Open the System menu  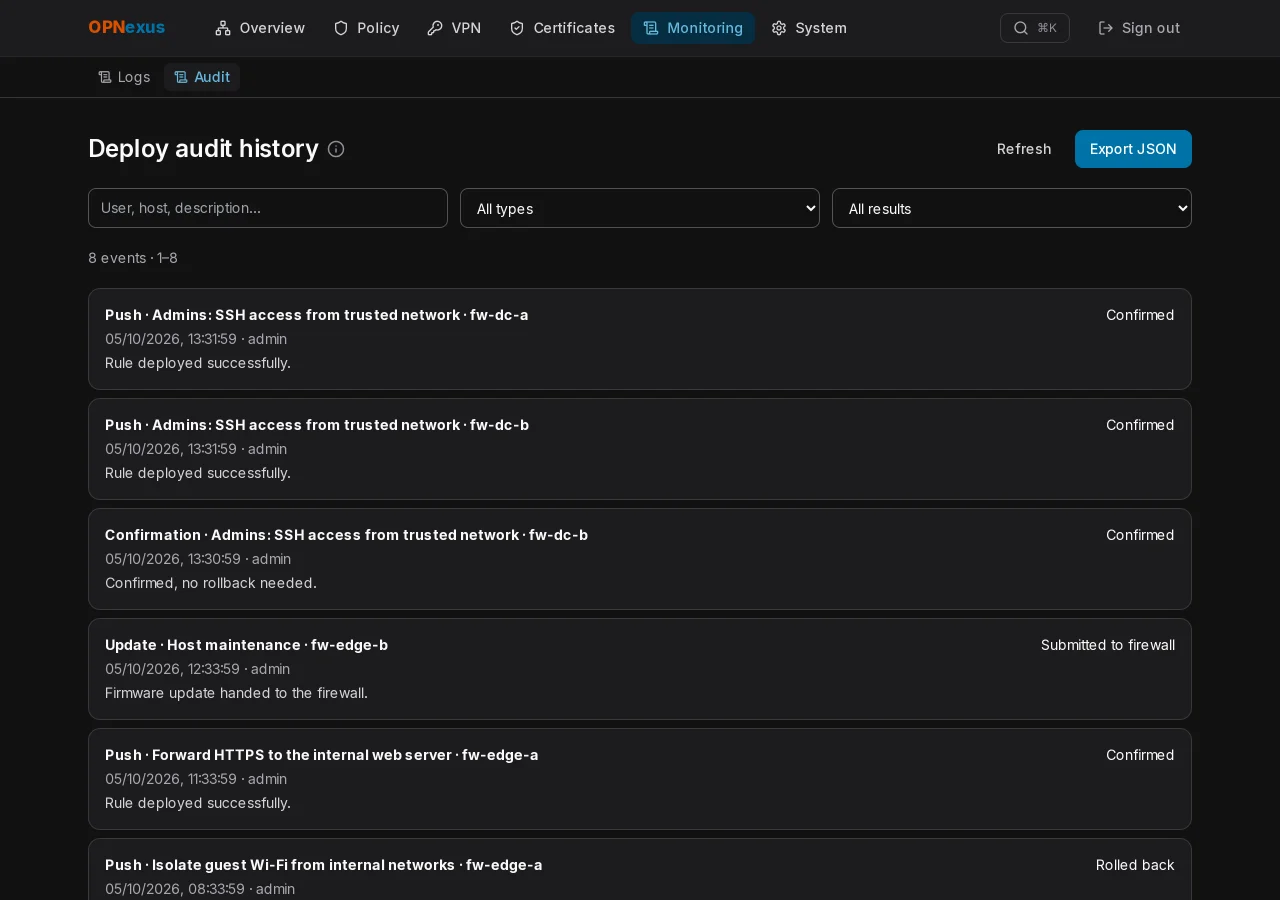(809, 28)
